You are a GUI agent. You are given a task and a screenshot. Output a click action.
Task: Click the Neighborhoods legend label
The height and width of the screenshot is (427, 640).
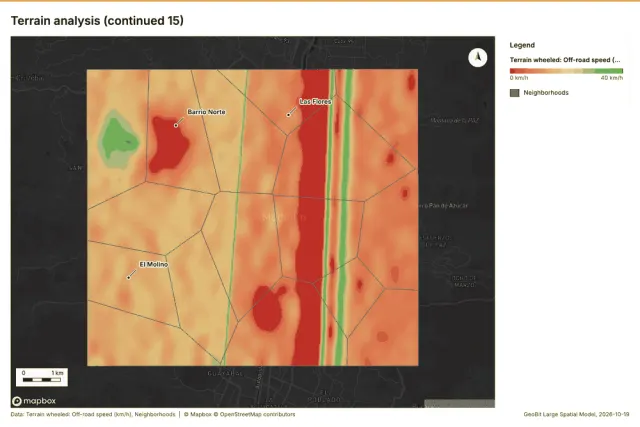(x=546, y=93)
